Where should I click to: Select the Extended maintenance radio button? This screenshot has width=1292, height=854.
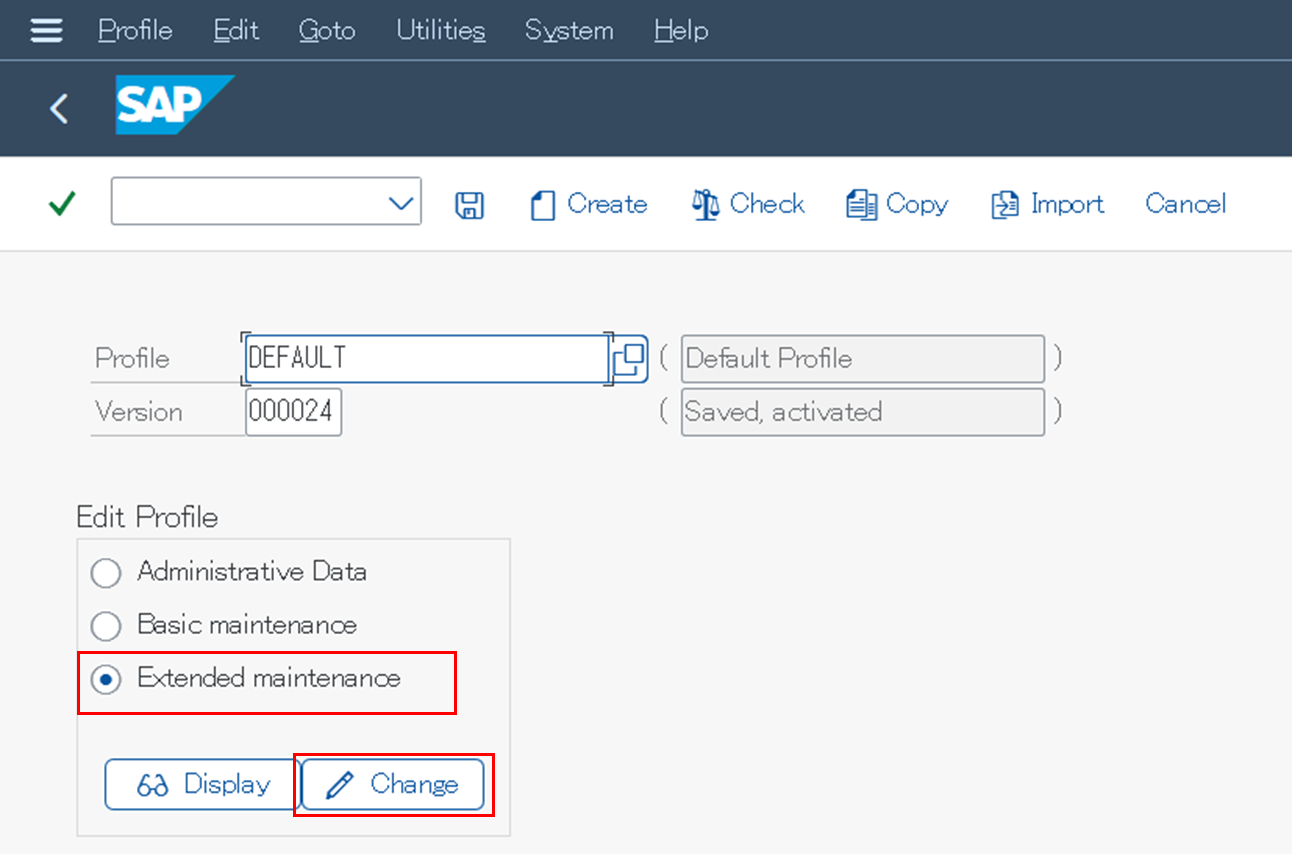point(106,679)
